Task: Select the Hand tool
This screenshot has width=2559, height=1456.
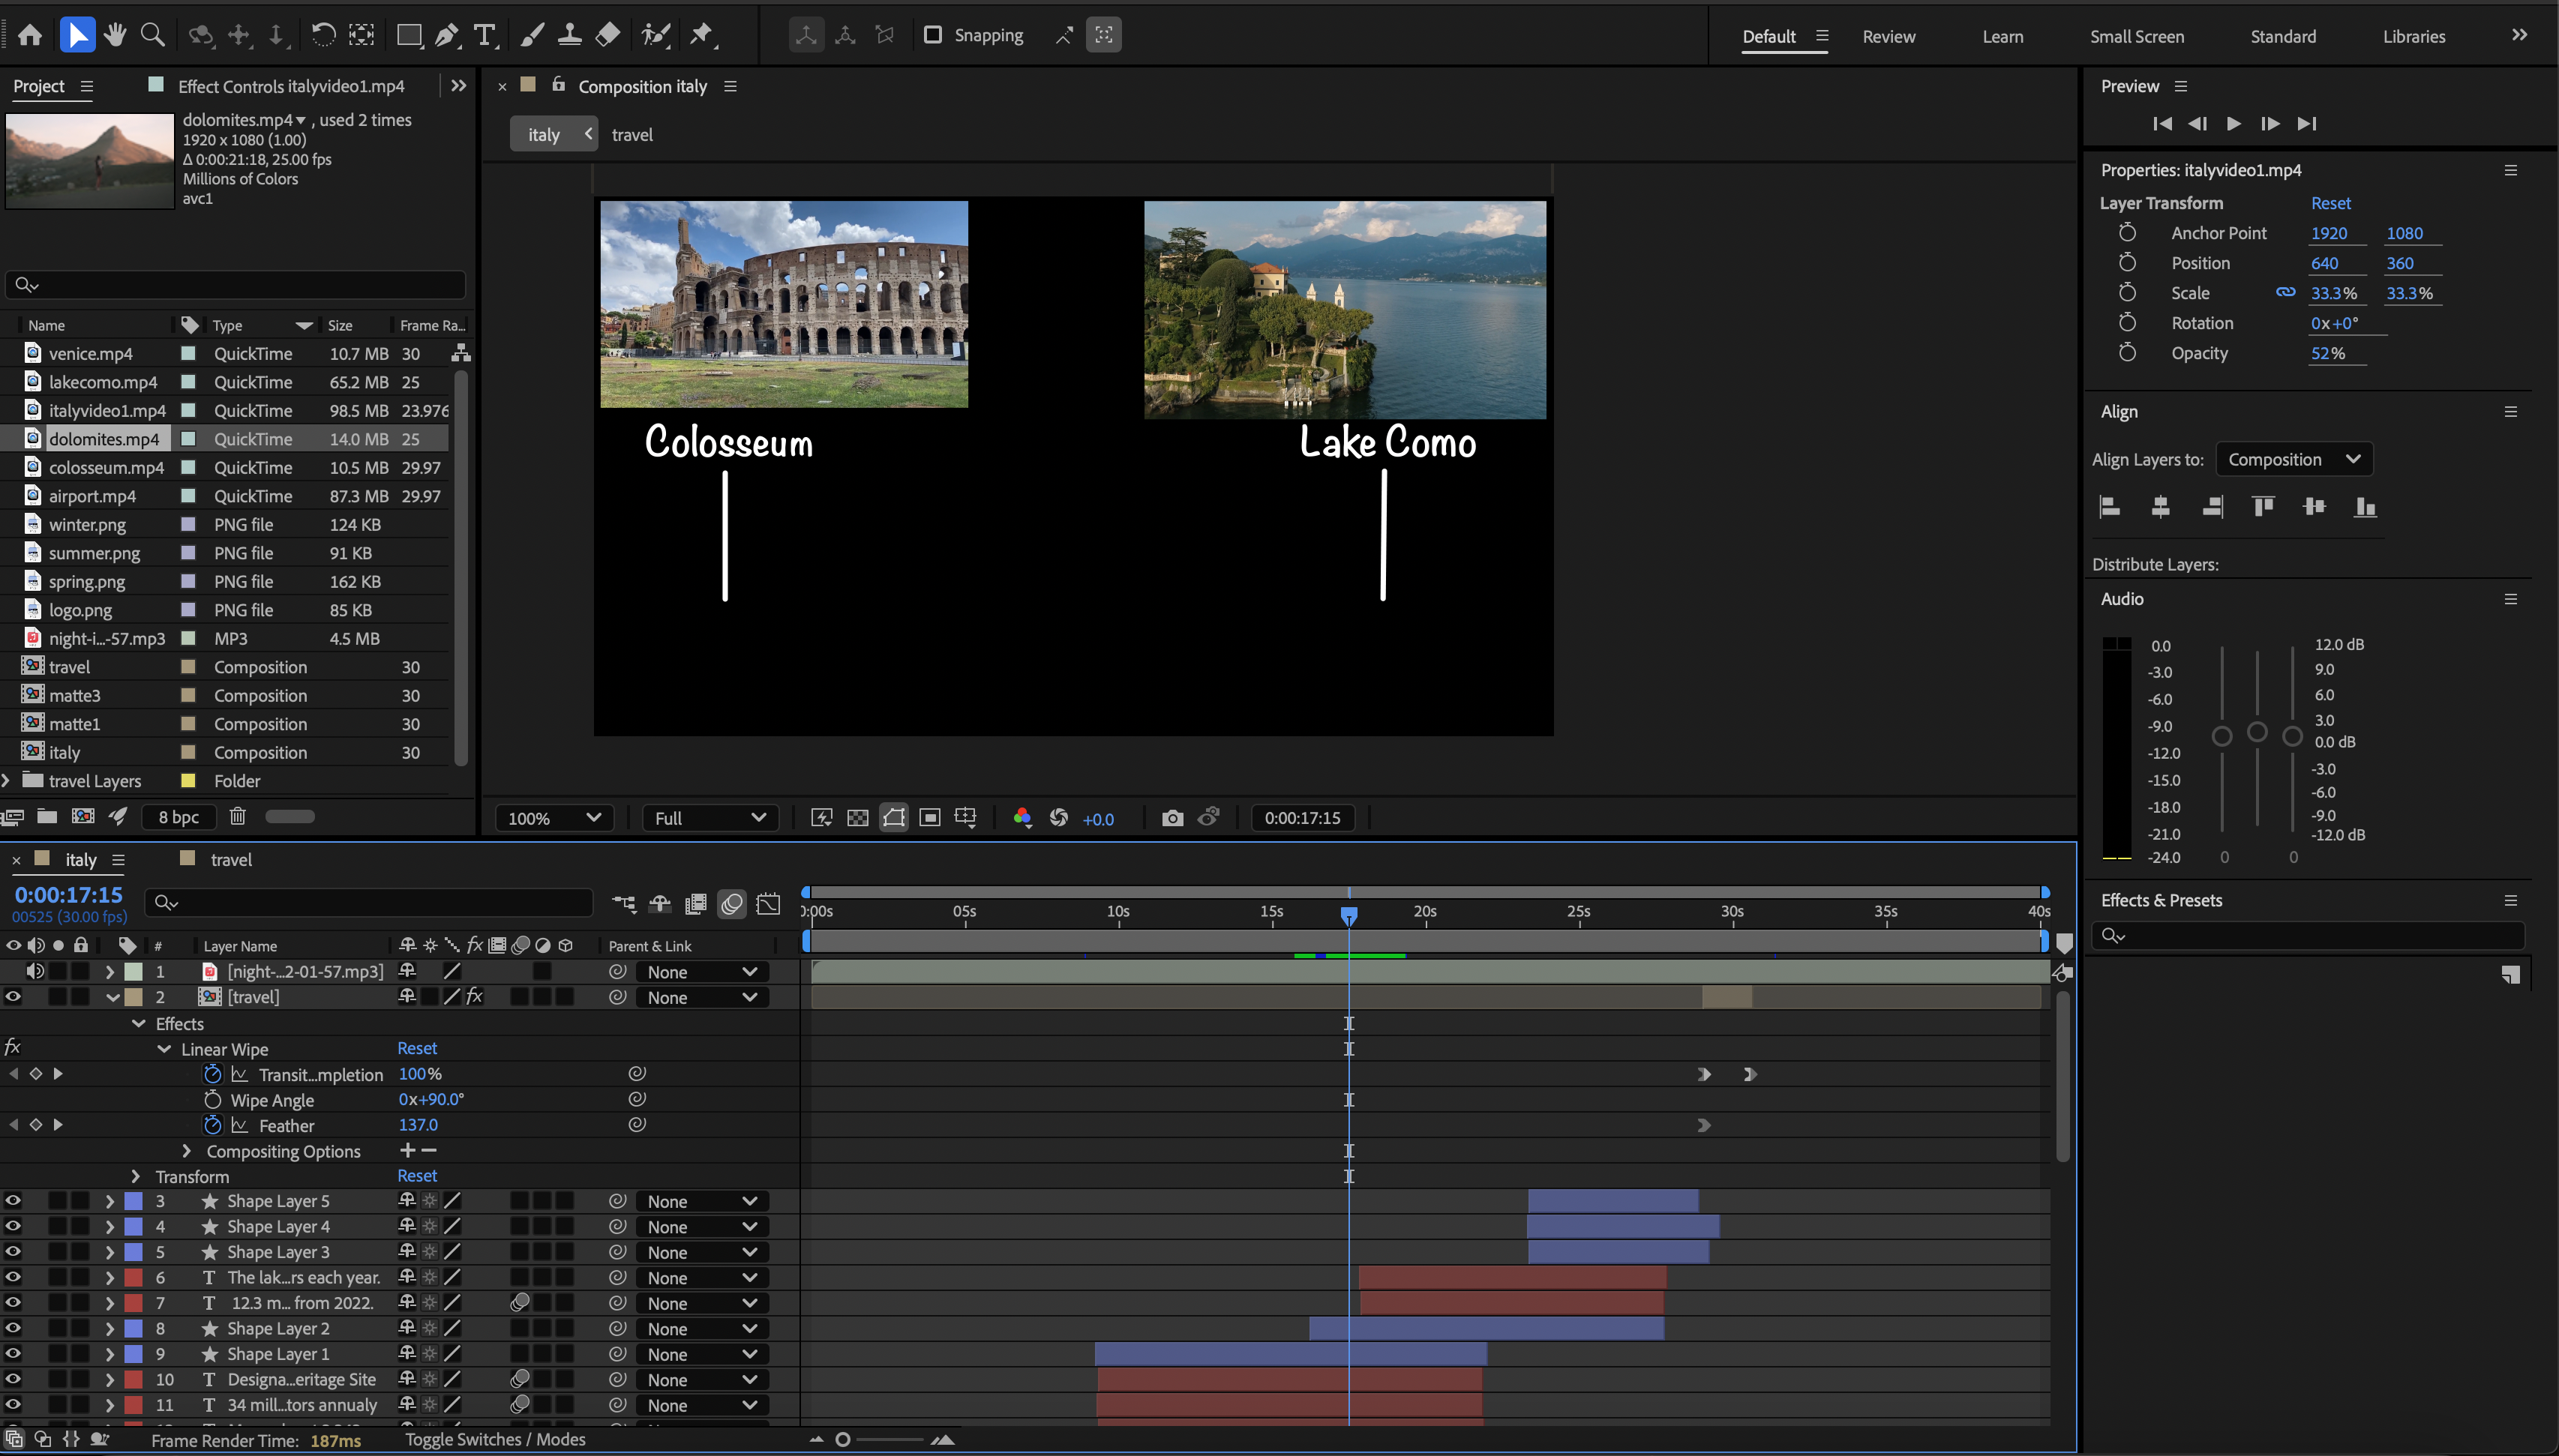Action: (x=115, y=35)
